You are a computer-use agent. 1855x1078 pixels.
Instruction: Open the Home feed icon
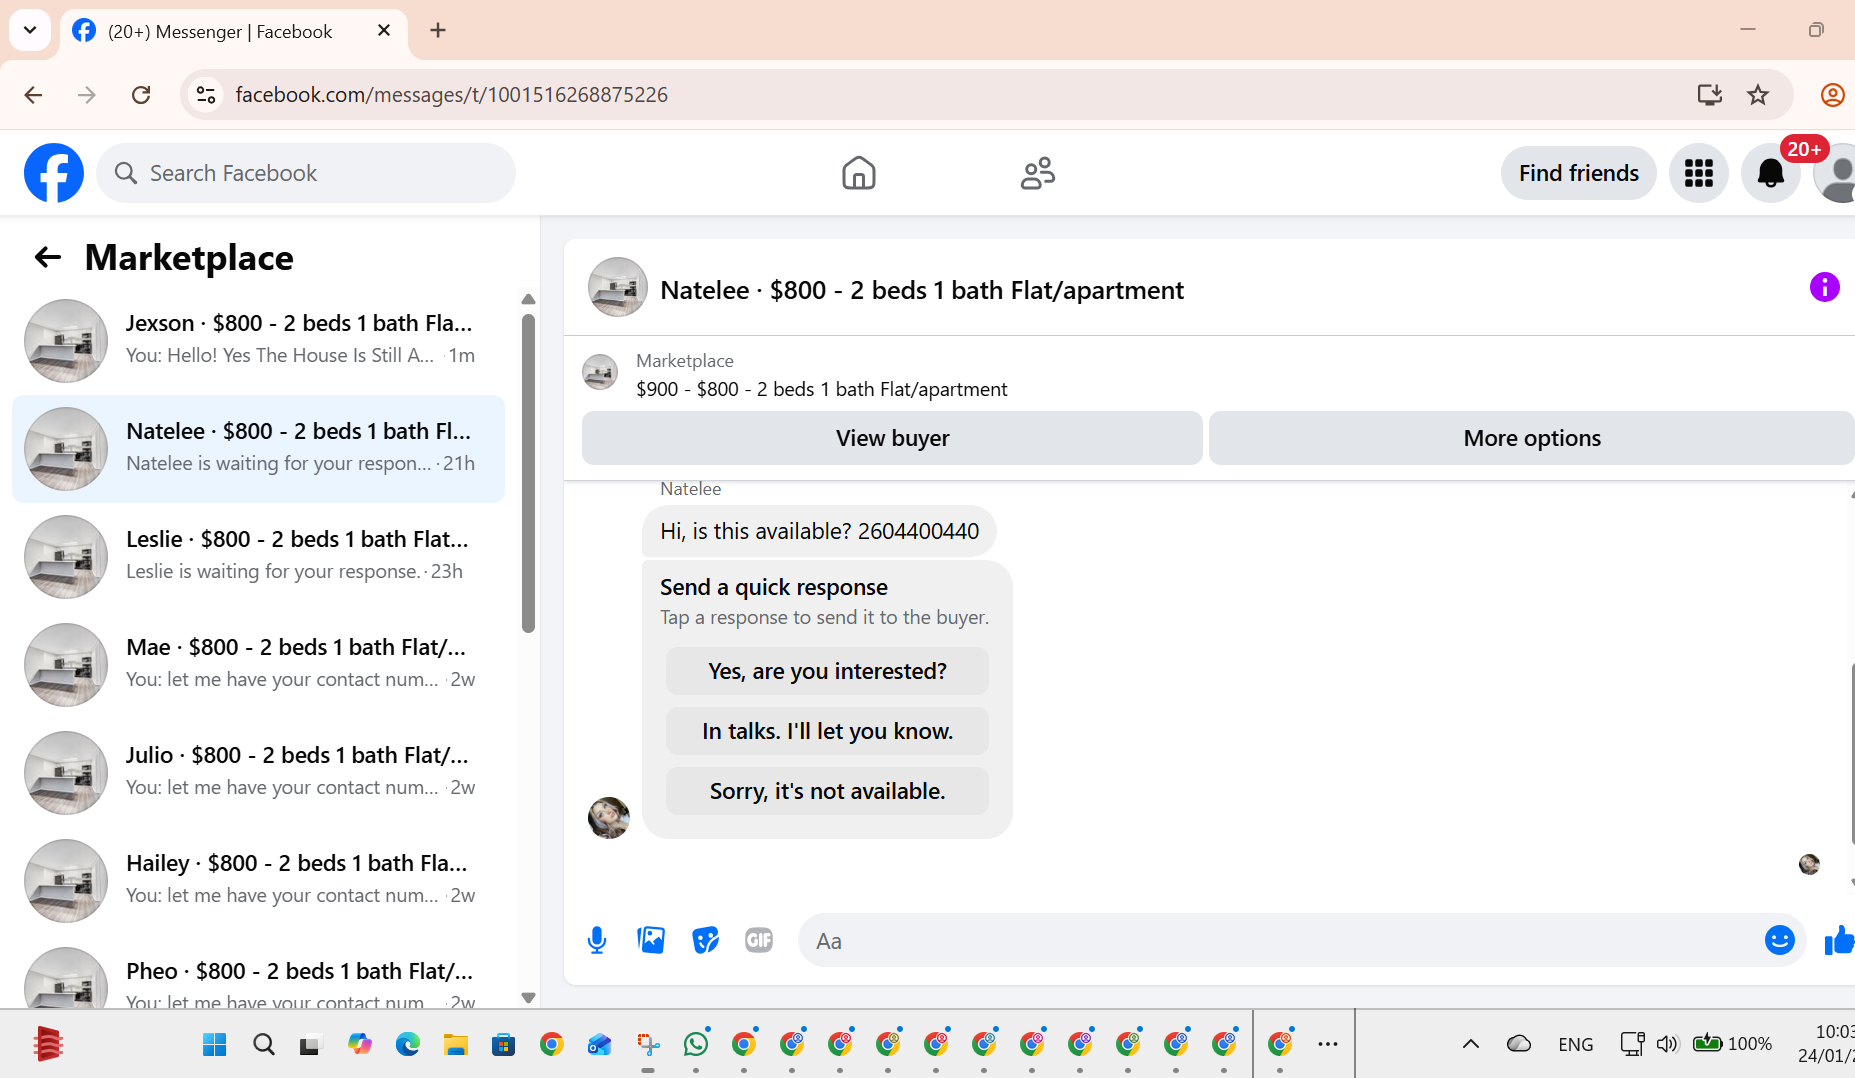pos(858,173)
